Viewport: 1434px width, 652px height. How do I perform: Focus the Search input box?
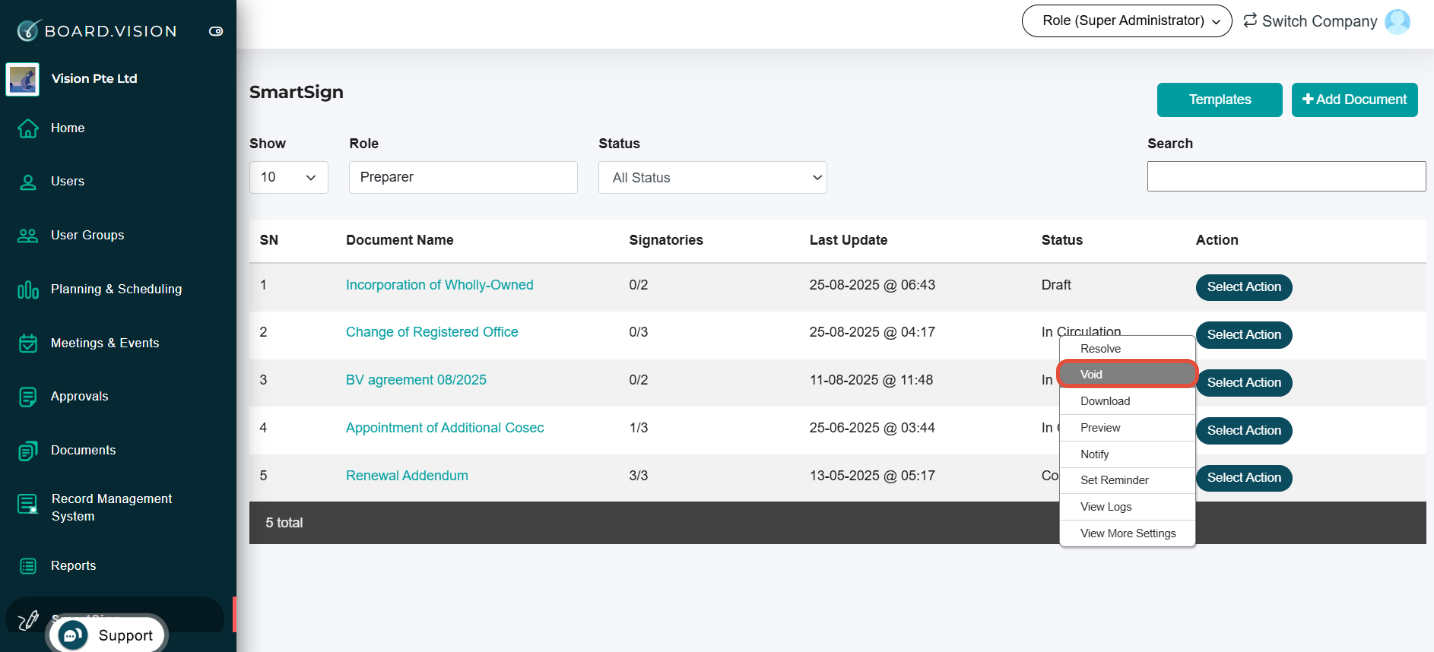(1286, 176)
